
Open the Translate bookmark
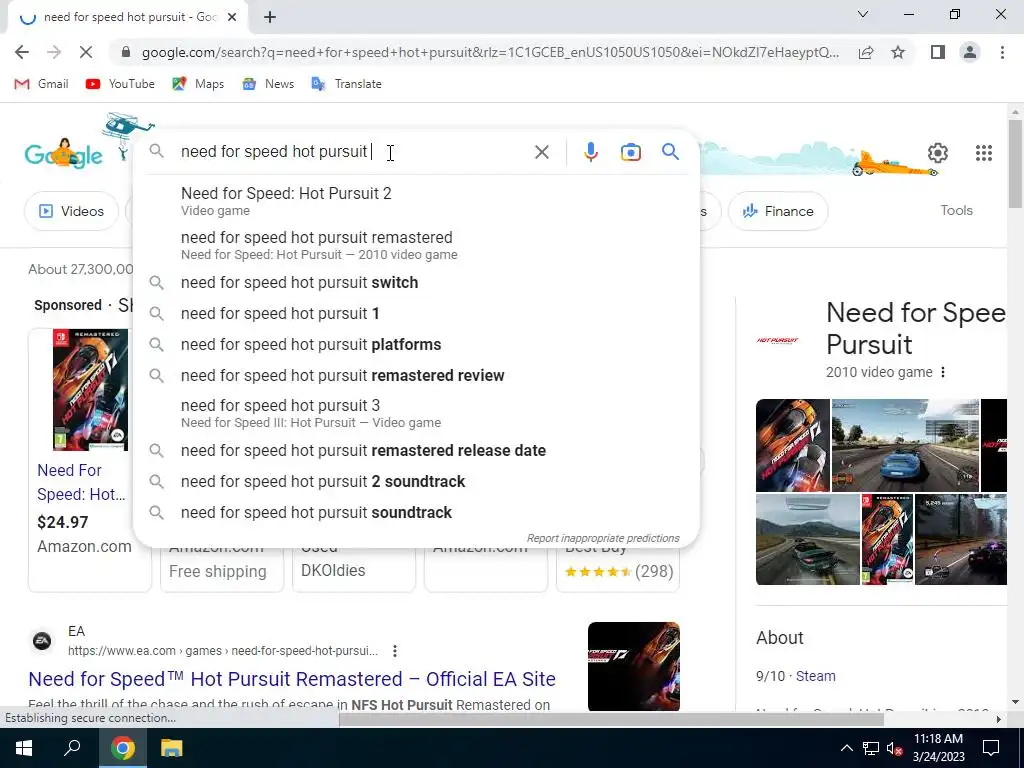click(x=346, y=84)
